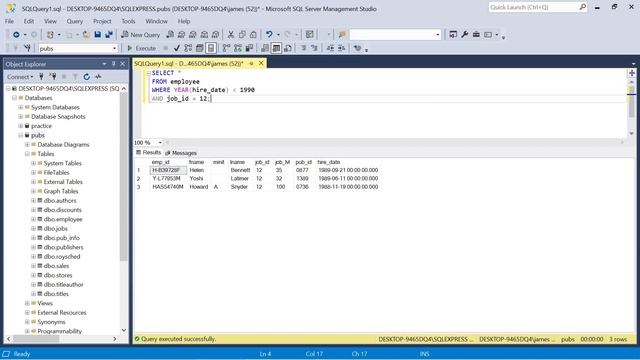The height and width of the screenshot is (360, 640).
Task: Click the Toolbox briefcase icon
Action: 476,35
